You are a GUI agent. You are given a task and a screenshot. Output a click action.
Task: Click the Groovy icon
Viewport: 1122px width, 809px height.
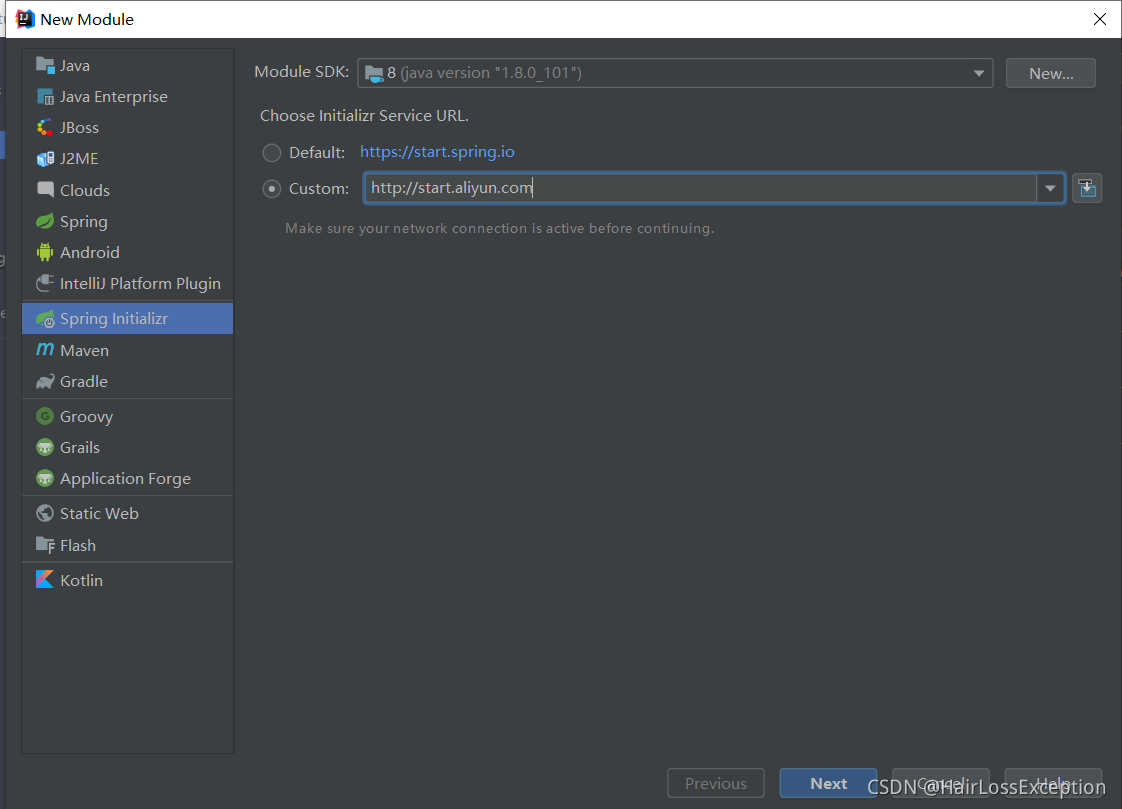pyautogui.click(x=45, y=416)
